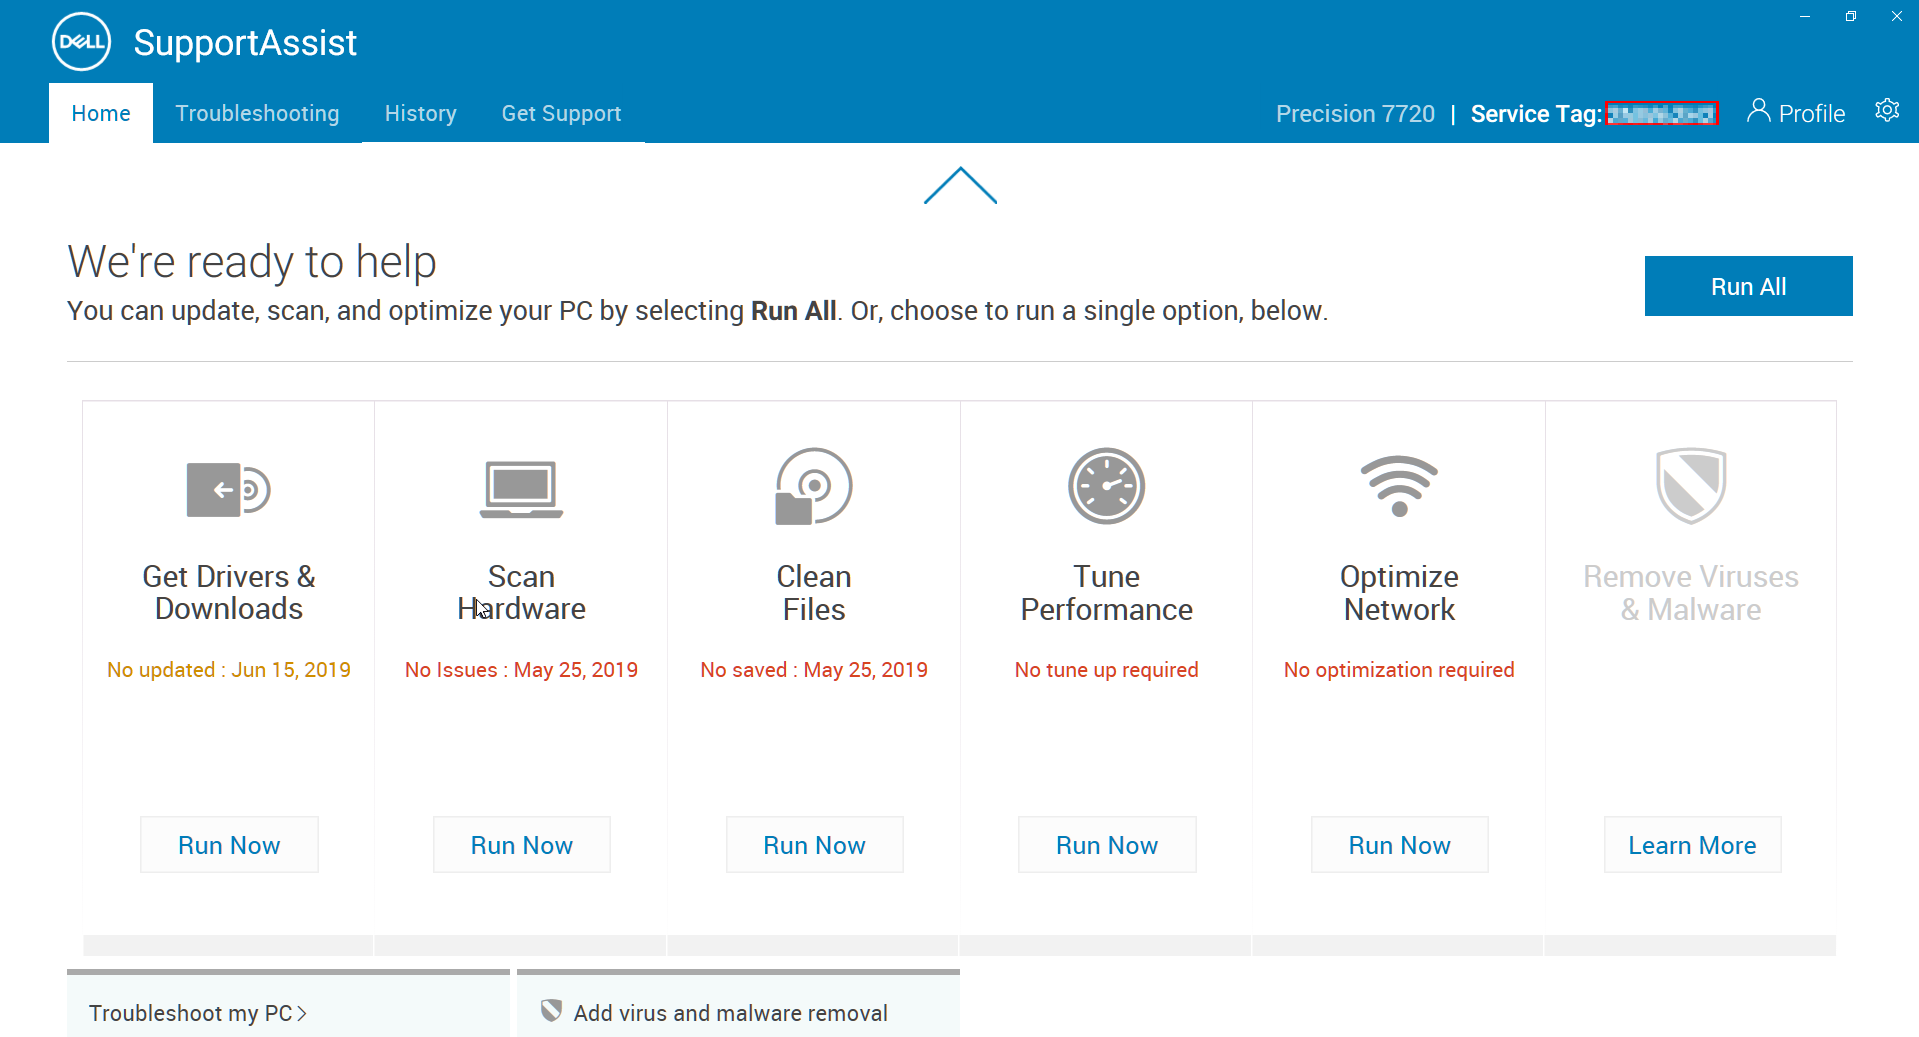Expand Troubleshoot my PC link
The image size is (1919, 1037).
tap(198, 1013)
